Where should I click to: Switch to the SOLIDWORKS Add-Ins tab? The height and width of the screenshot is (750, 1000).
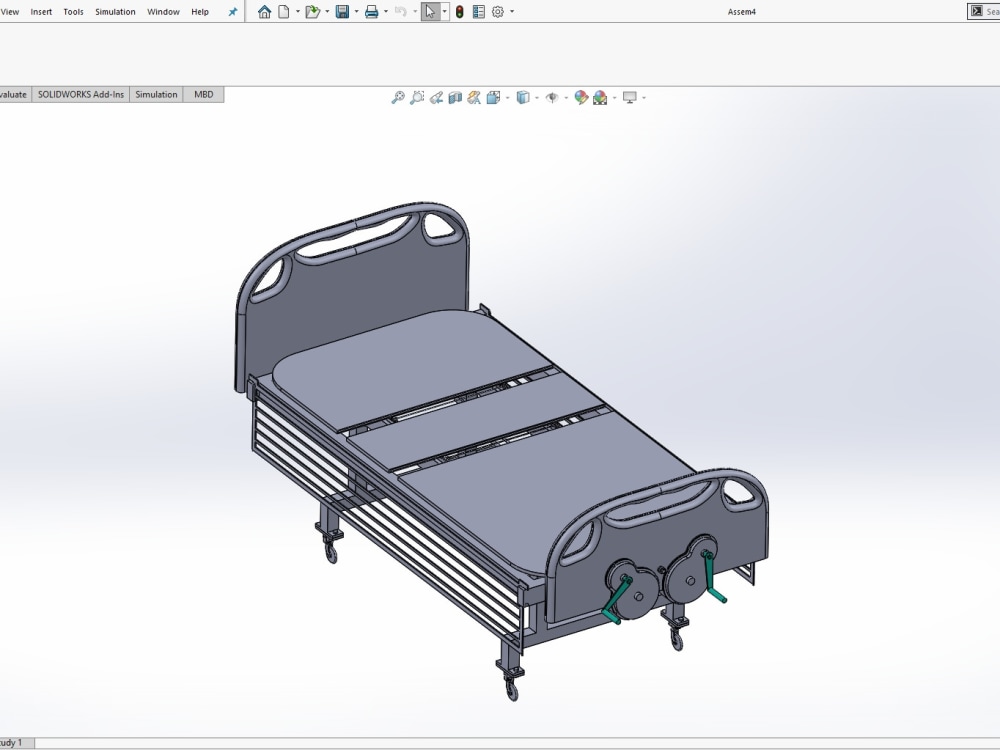click(x=80, y=94)
